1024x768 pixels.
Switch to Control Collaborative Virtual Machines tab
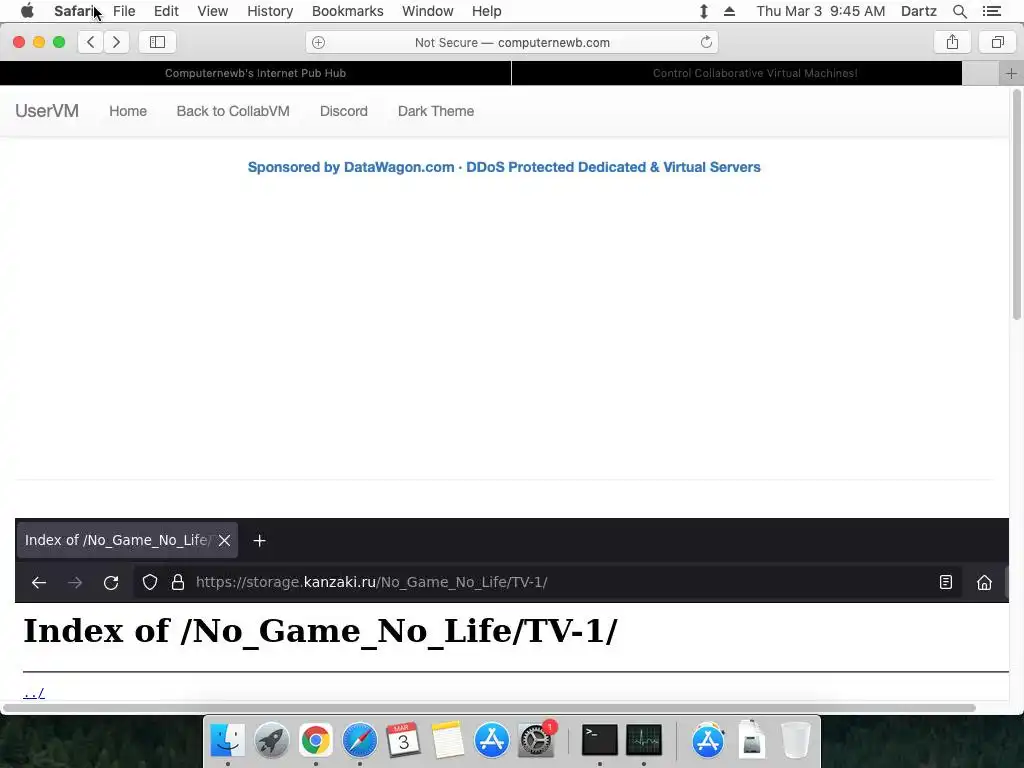click(737, 73)
